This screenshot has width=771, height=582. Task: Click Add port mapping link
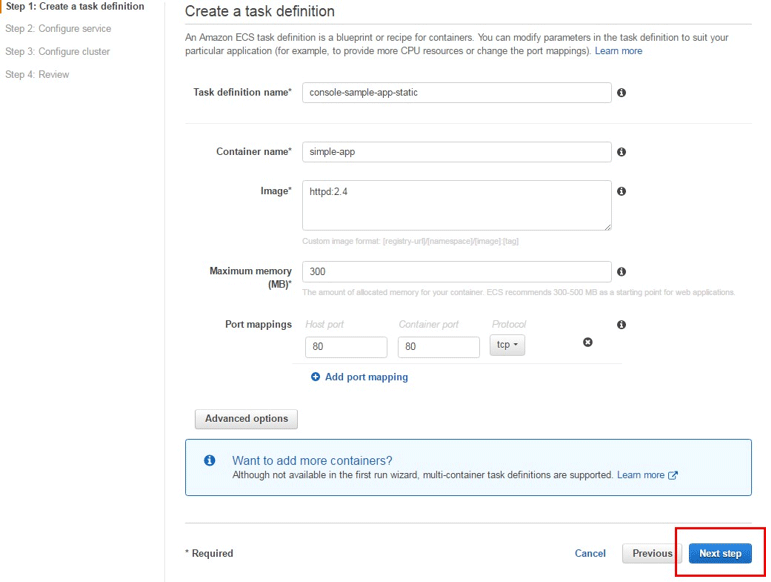click(366, 377)
